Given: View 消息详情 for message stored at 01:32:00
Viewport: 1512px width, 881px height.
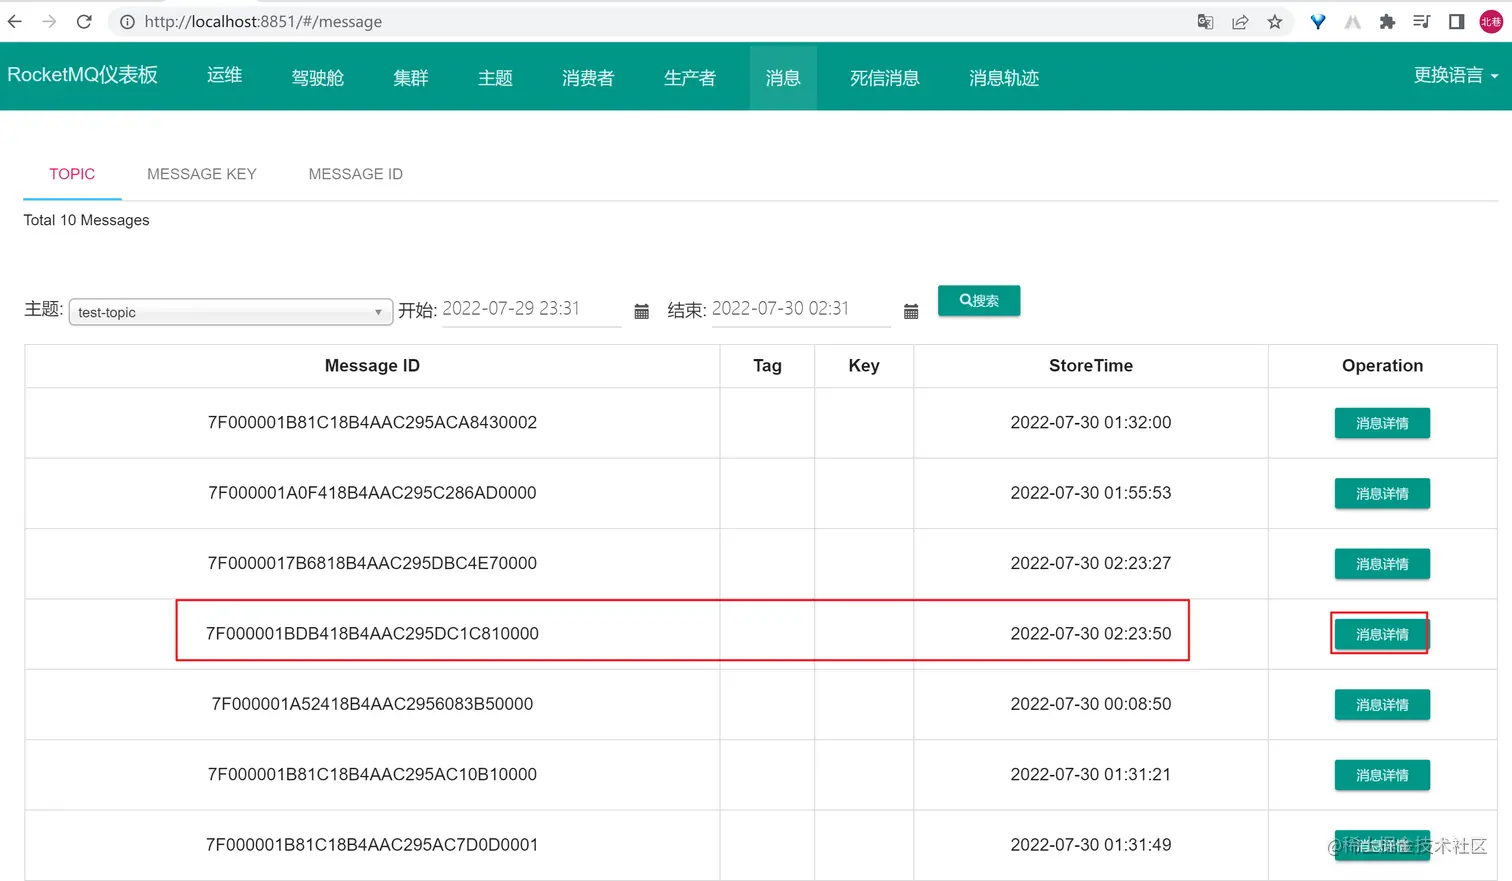Looking at the screenshot, I should click(x=1382, y=423).
